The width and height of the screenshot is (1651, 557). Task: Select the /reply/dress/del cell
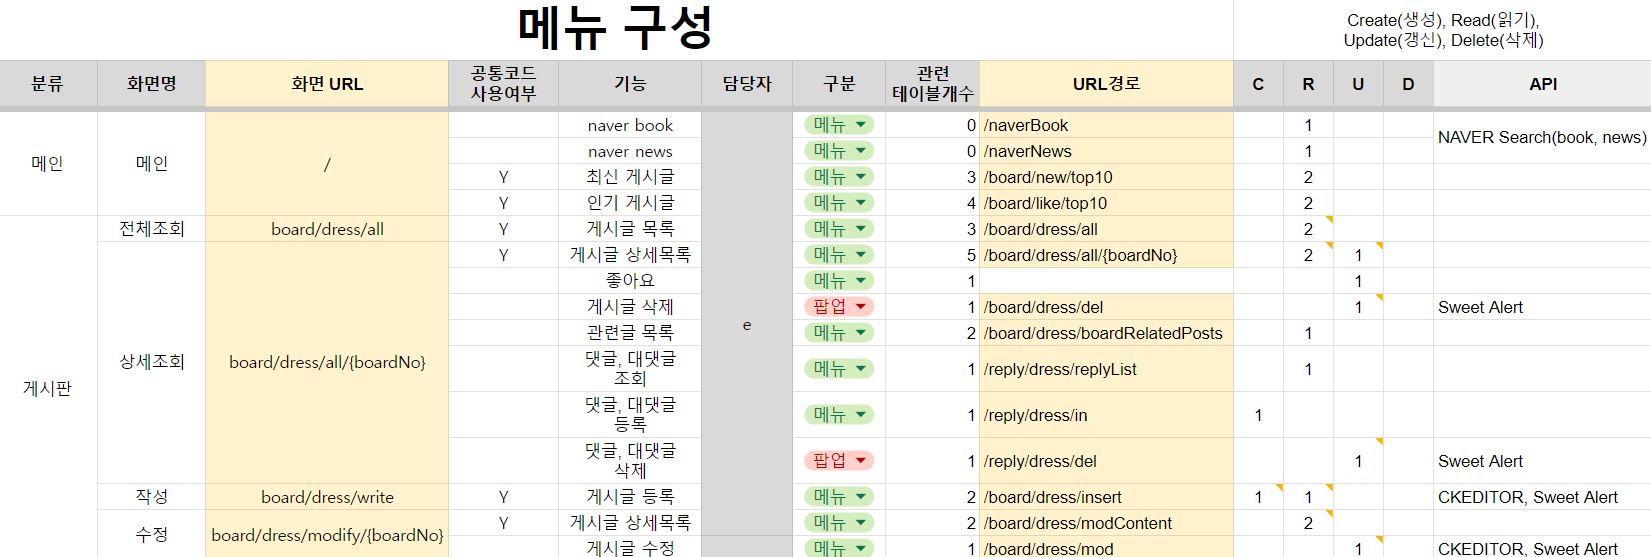coord(1106,461)
